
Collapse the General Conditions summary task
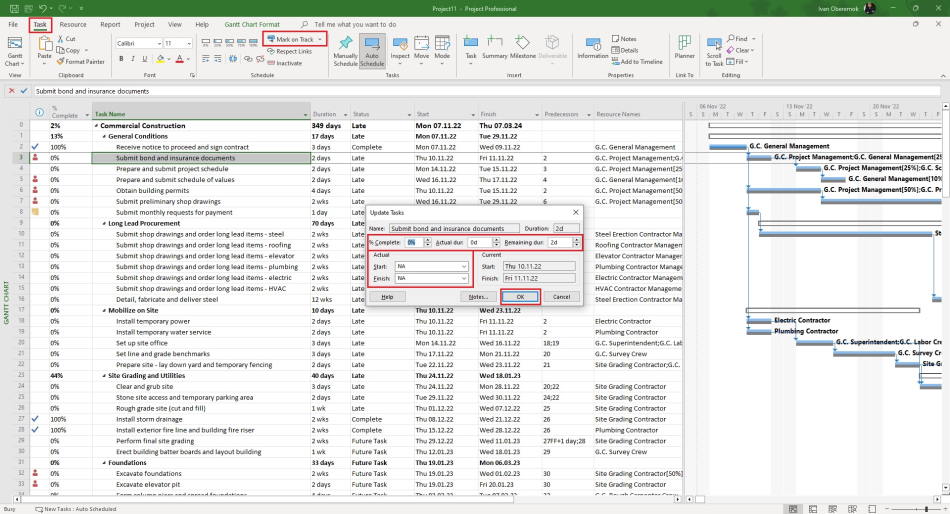(104, 136)
